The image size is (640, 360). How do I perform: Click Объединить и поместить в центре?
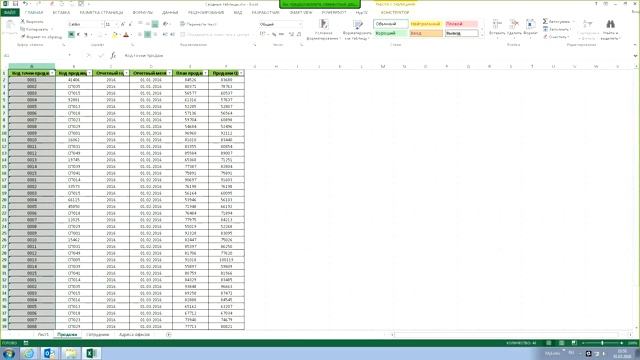click(214, 35)
